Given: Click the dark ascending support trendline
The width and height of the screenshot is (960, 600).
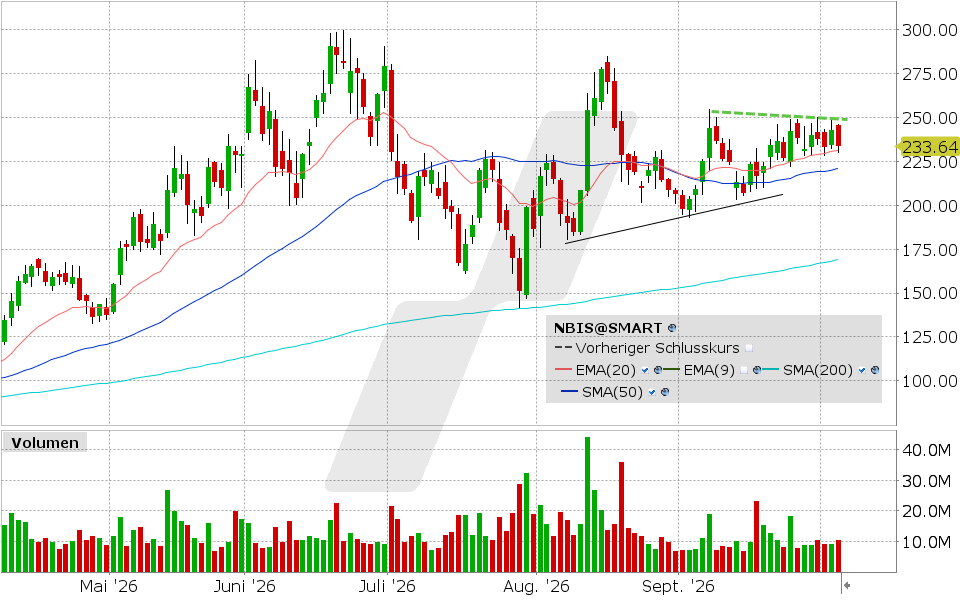Looking at the screenshot, I should click(x=673, y=219).
